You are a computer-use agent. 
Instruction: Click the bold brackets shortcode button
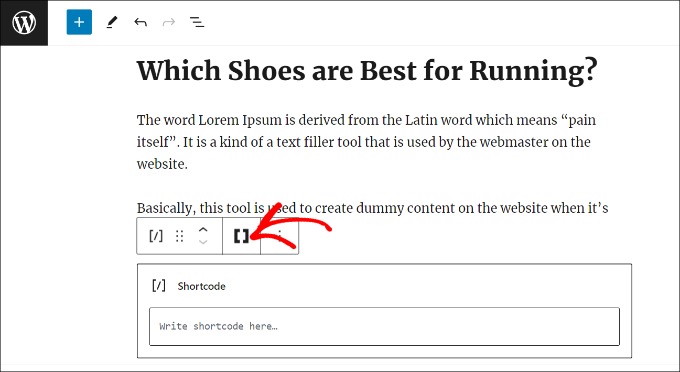coord(241,236)
